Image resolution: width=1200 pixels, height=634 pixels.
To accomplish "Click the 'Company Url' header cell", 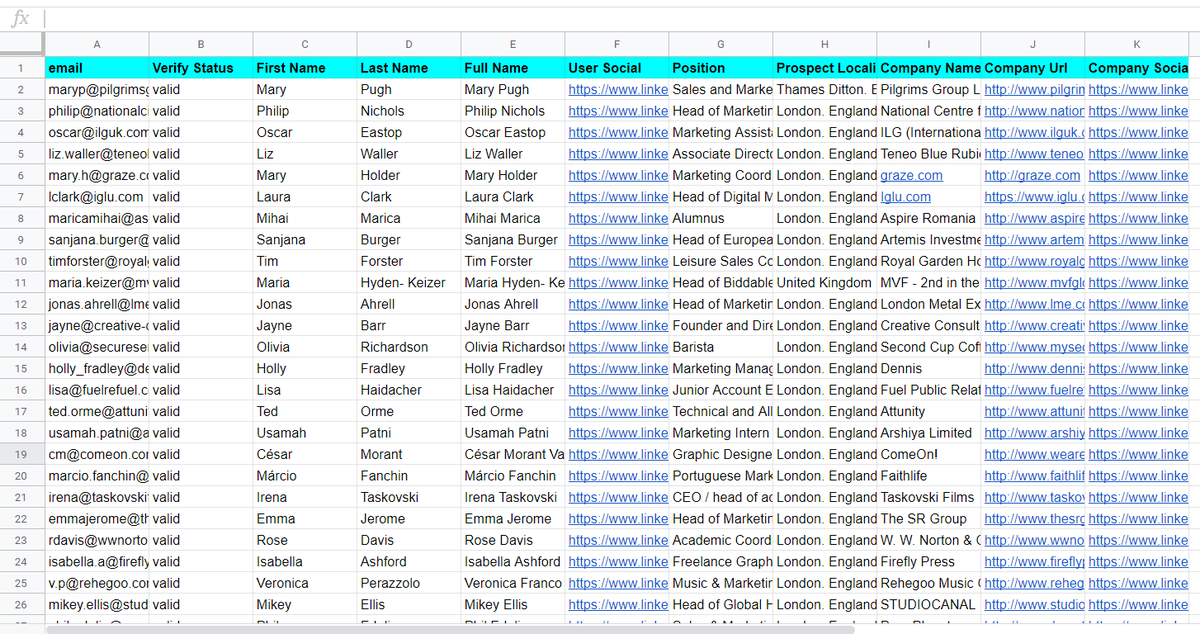I will (1033, 68).
